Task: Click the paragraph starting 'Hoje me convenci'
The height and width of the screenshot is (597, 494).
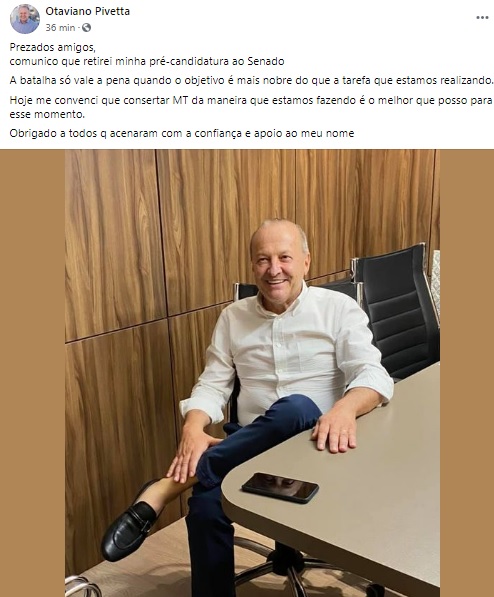Action: [x=251, y=107]
